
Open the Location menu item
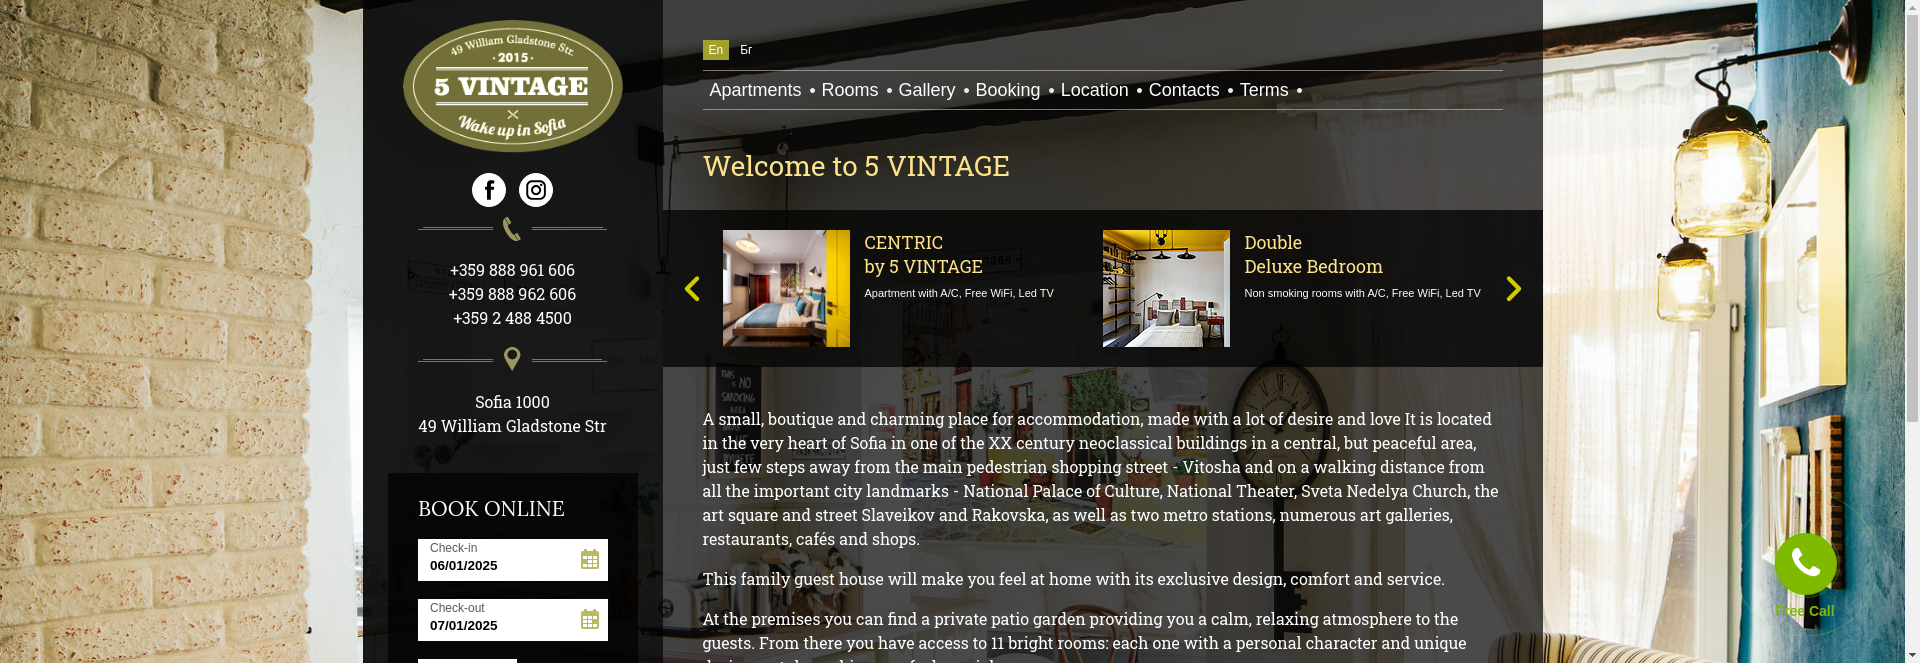click(x=1094, y=90)
